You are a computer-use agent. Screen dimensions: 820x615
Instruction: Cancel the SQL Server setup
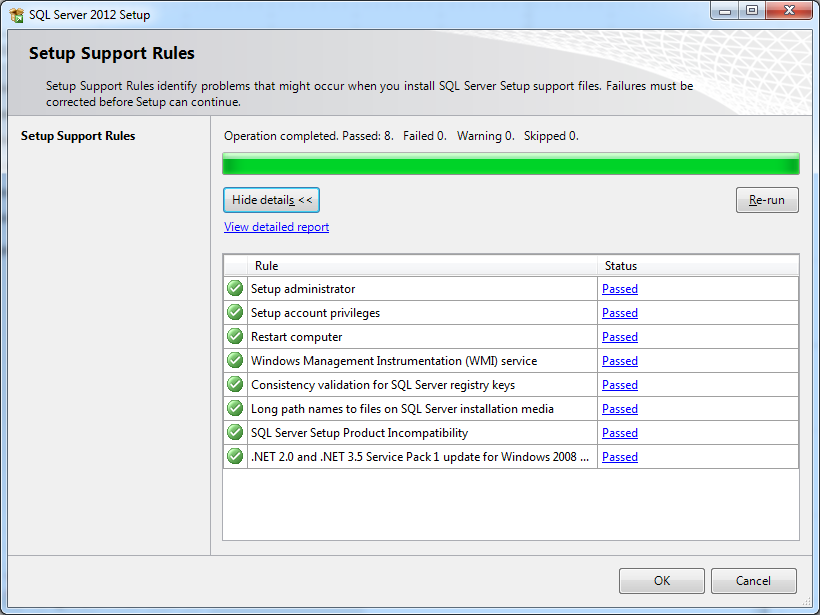754,581
